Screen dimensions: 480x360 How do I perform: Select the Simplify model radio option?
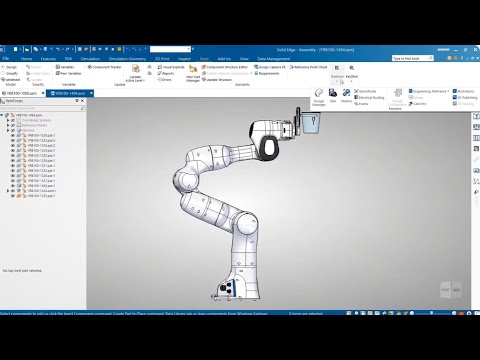(9, 73)
